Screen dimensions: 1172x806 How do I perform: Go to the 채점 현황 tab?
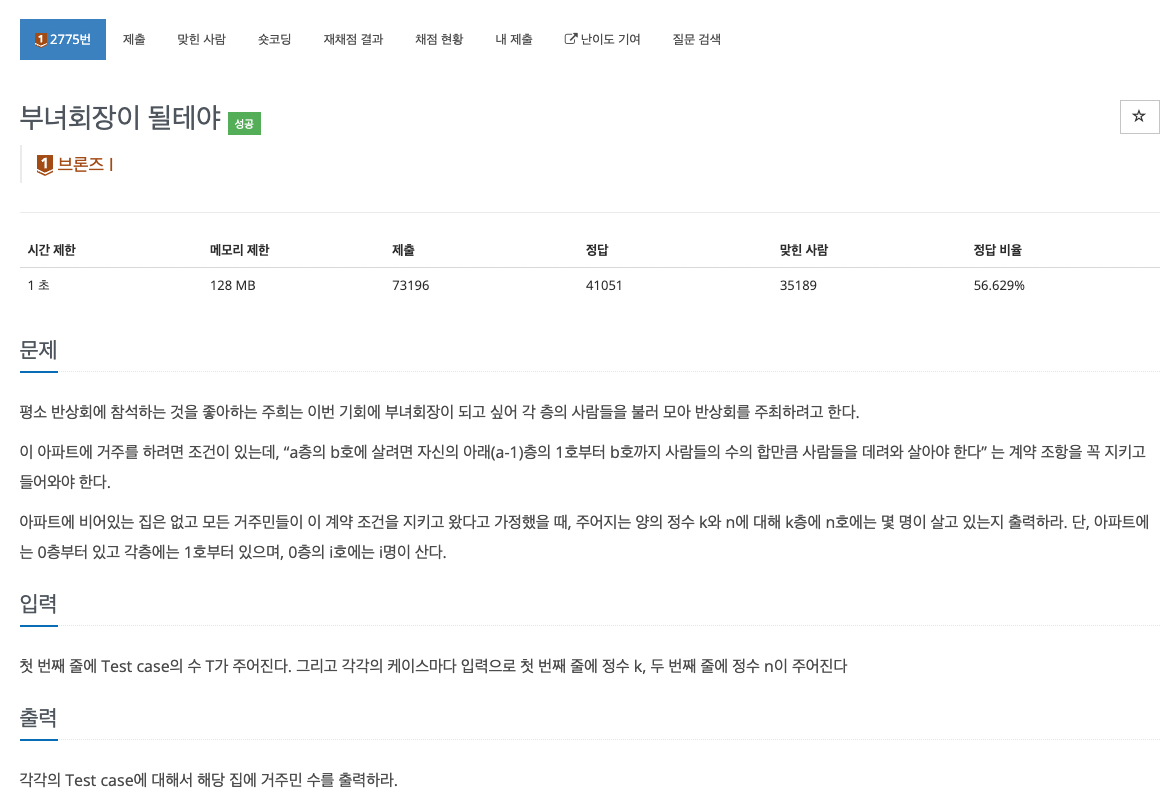439,40
